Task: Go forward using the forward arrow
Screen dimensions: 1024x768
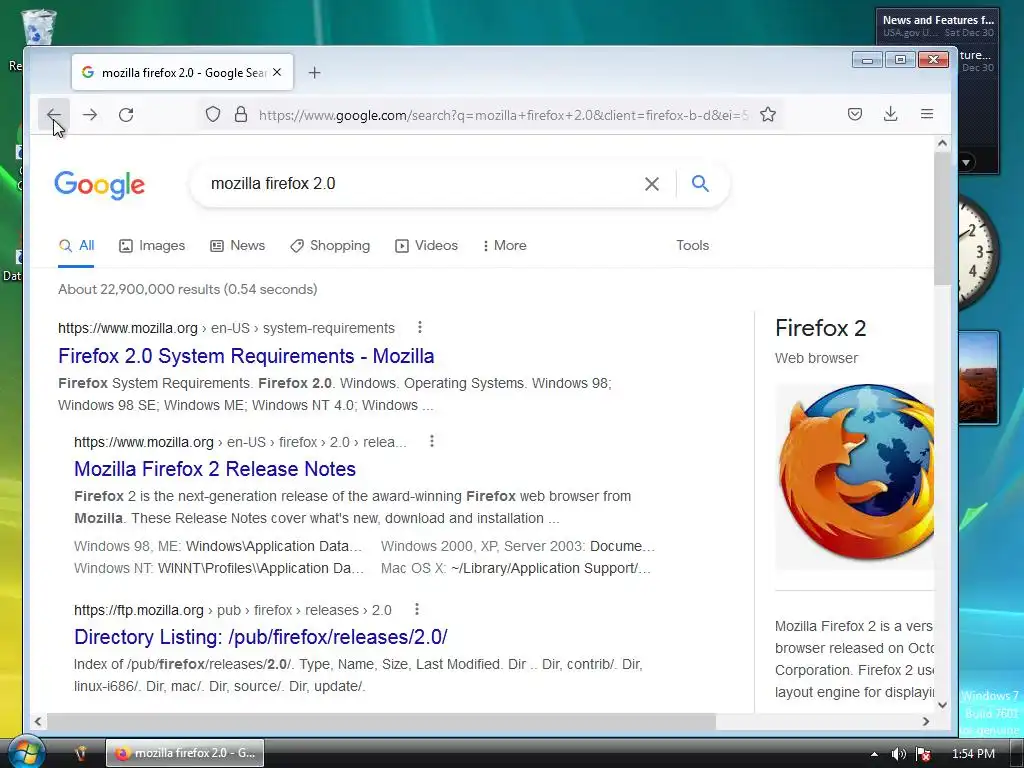Action: pyautogui.click(x=90, y=115)
